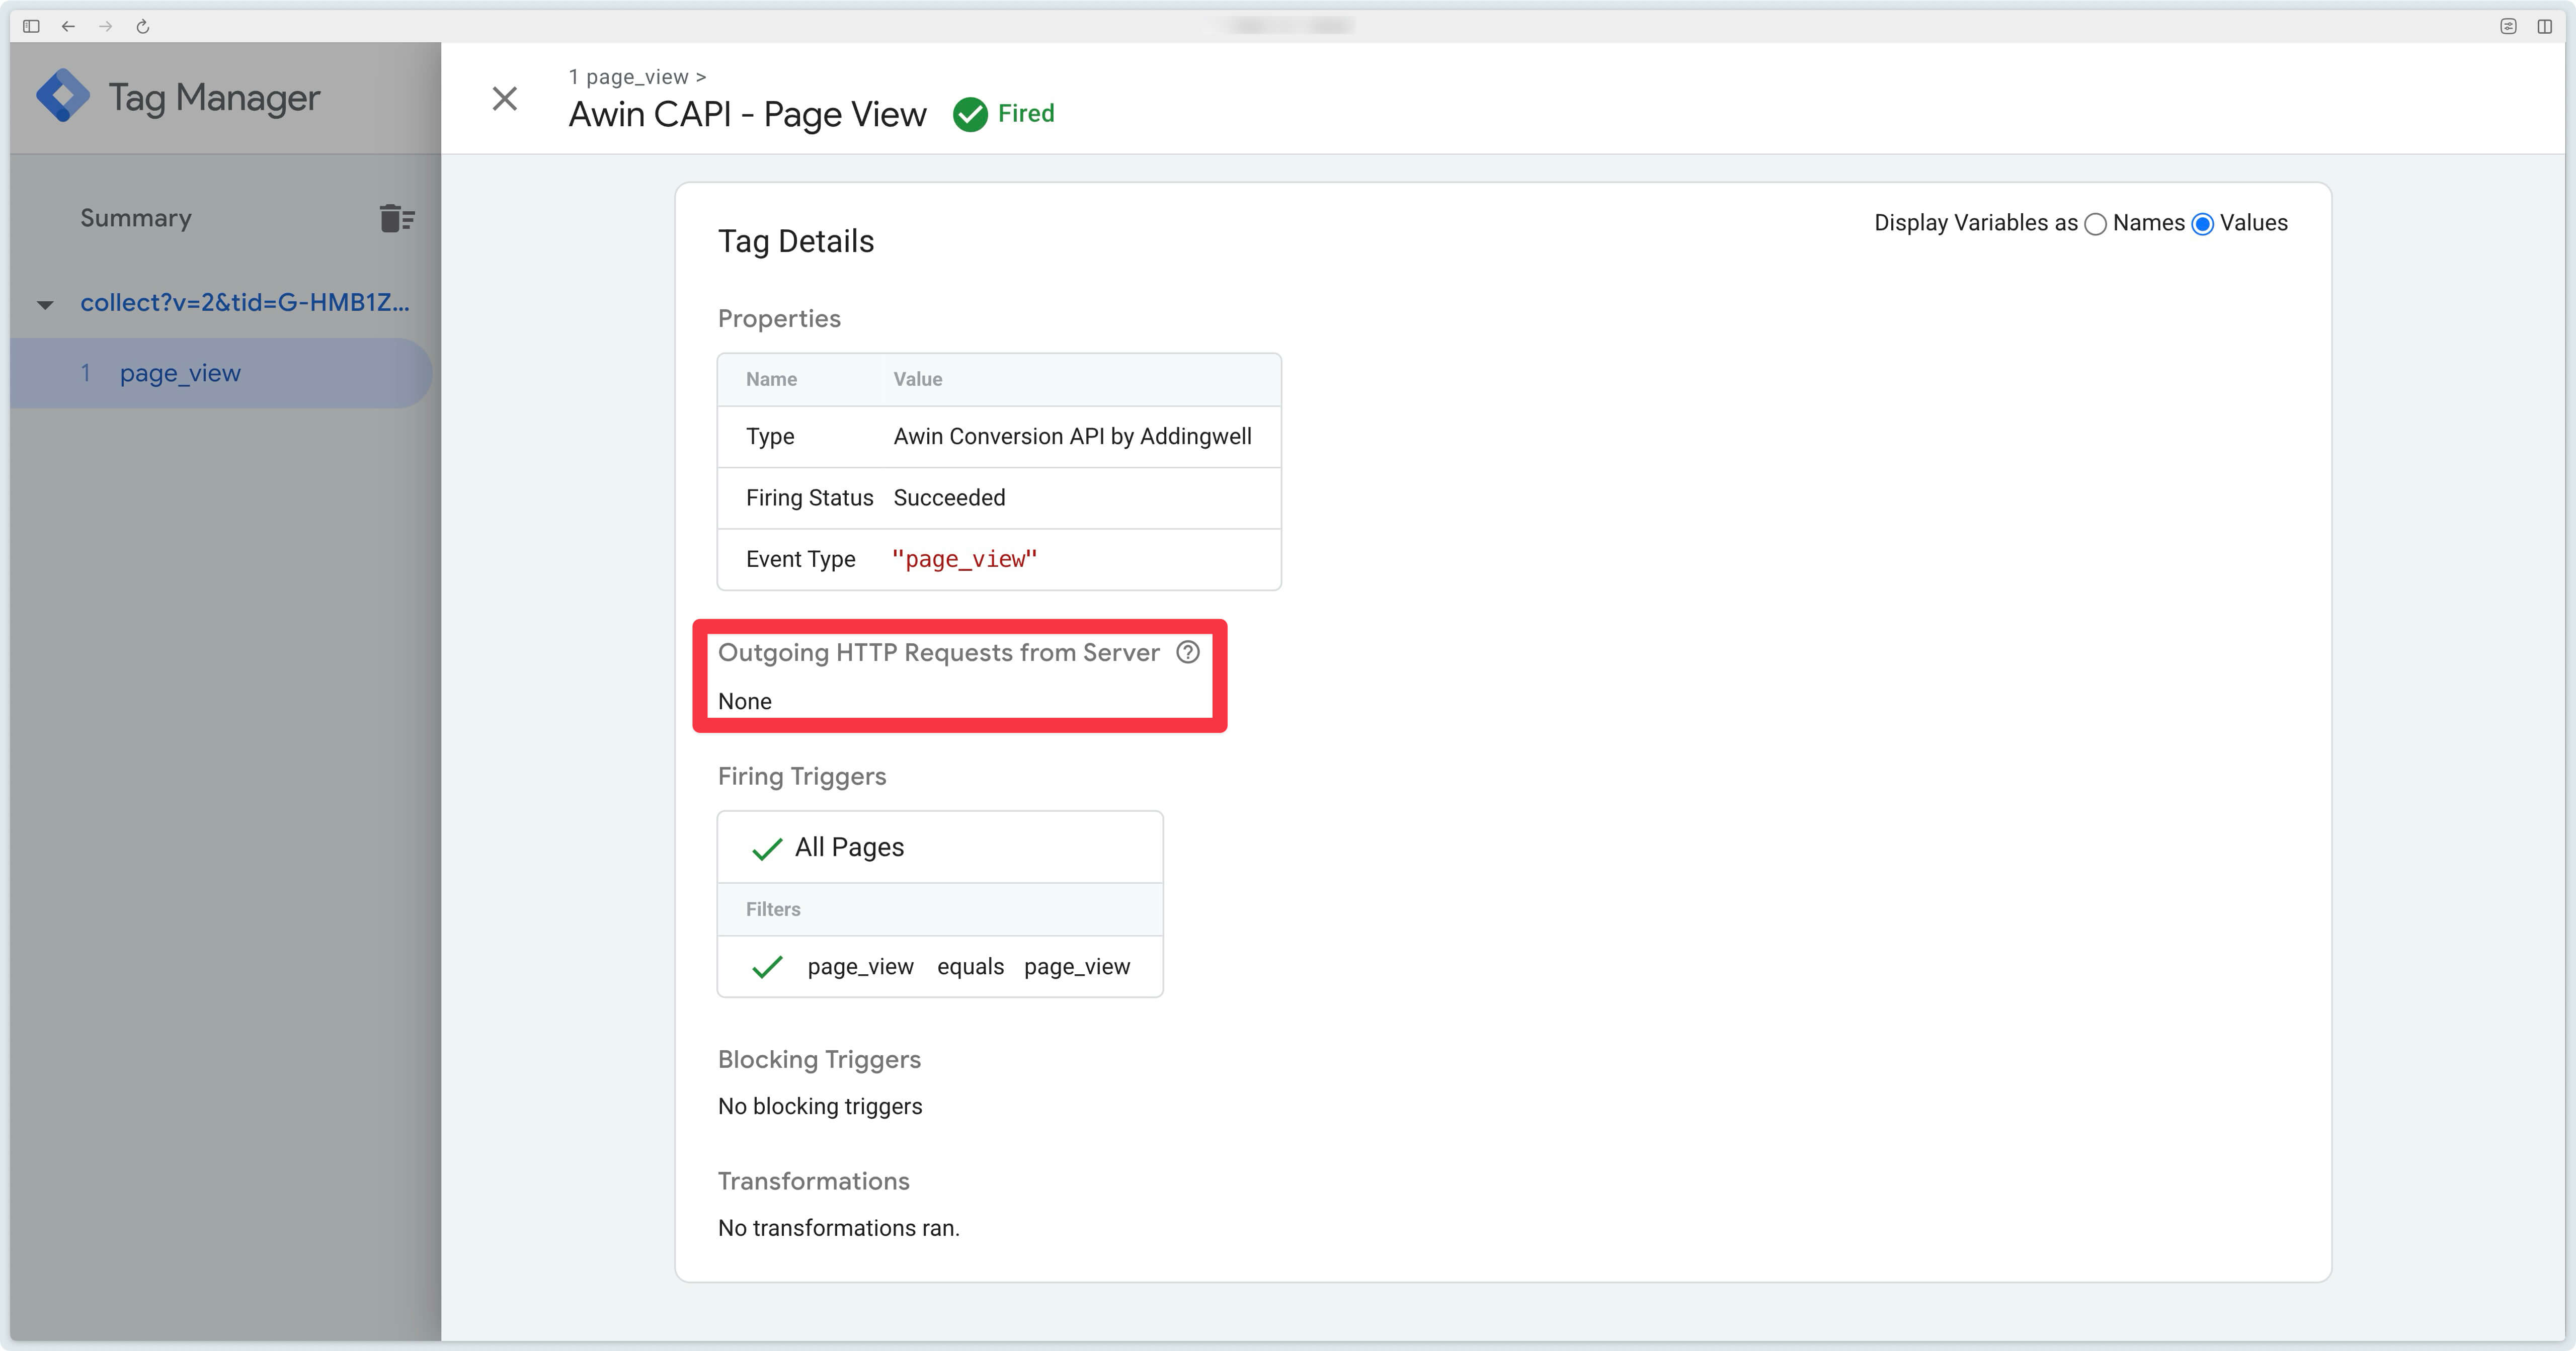This screenshot has width=2576, height=1351.
Task: Click the 'Transformations' heading
Action: [814, 1181]
